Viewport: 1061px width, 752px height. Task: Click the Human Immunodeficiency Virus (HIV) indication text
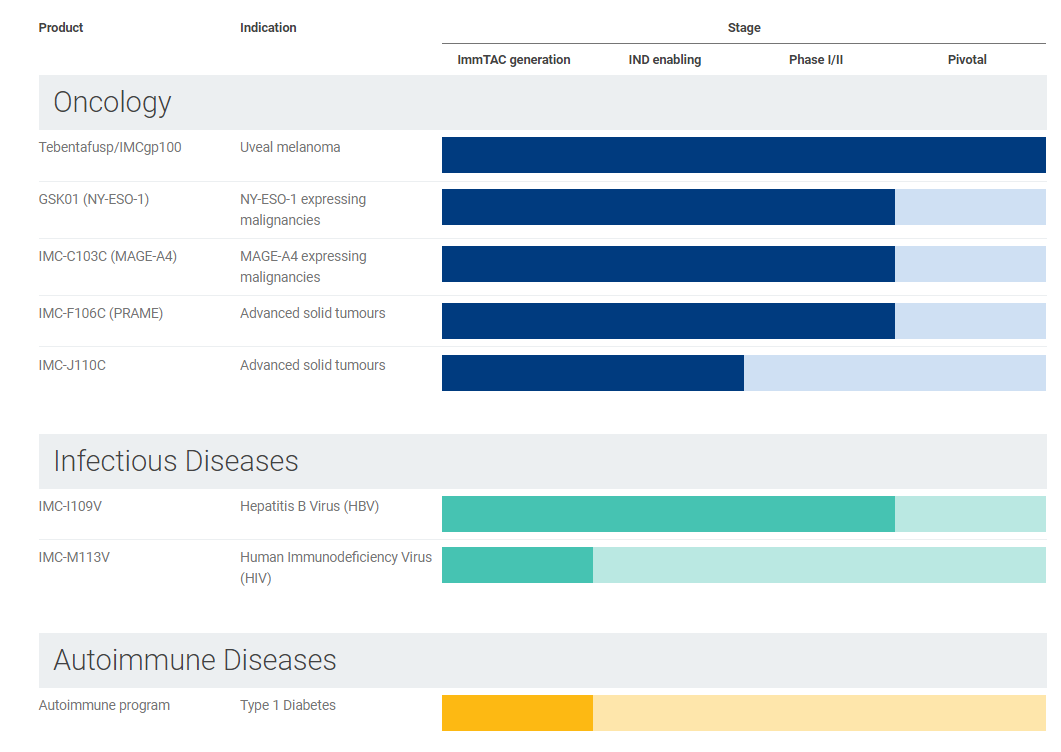[x=336, y=567]
